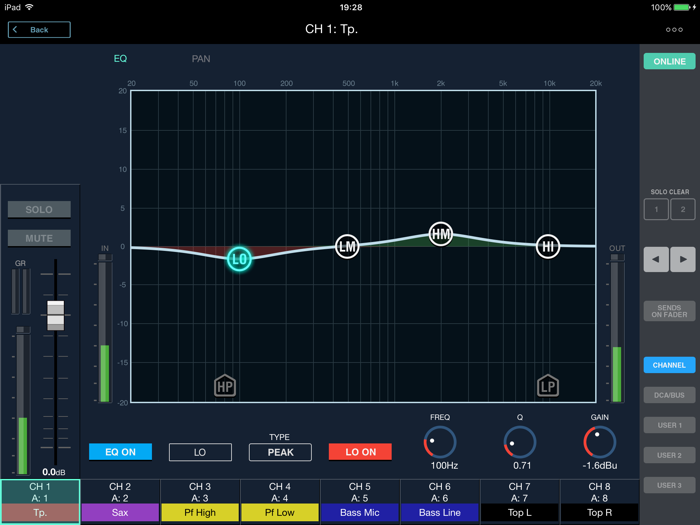
Task: Select CH 8 Top R channel
Action: [600, 500]
